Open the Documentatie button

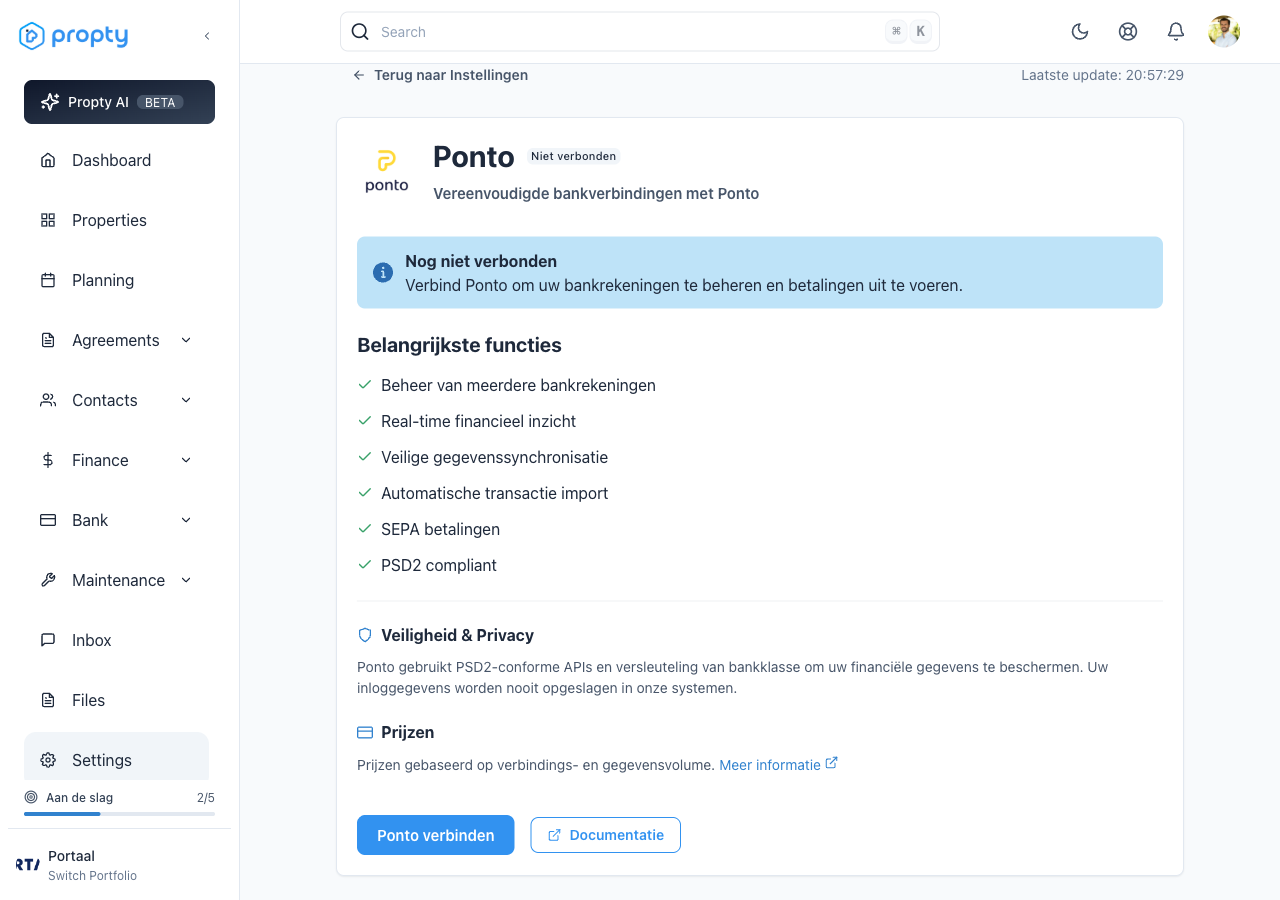606,835
